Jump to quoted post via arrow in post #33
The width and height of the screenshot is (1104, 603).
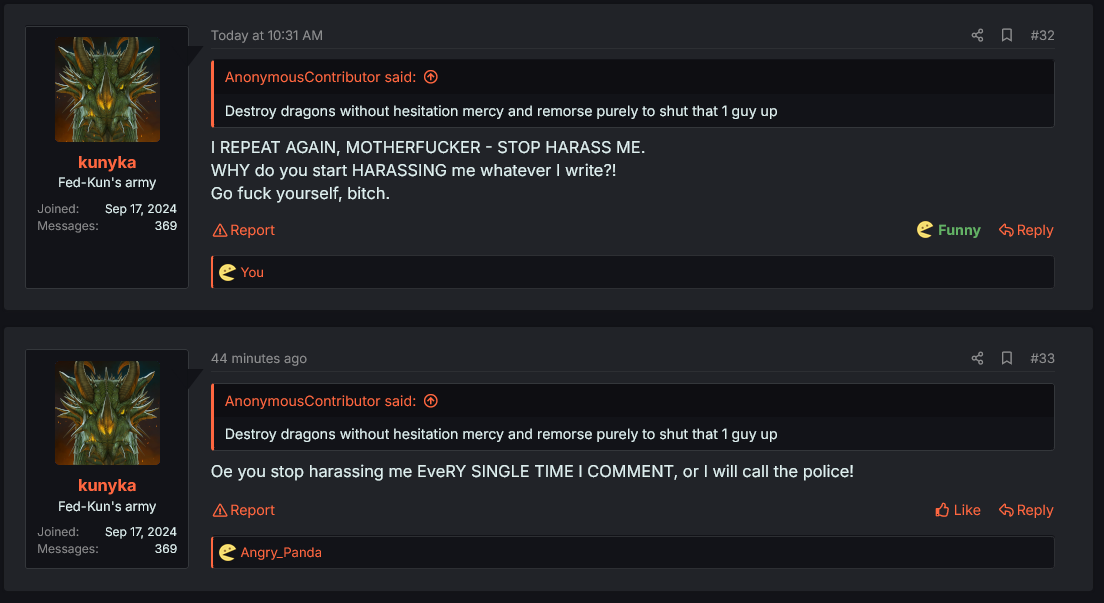(431, 401)
